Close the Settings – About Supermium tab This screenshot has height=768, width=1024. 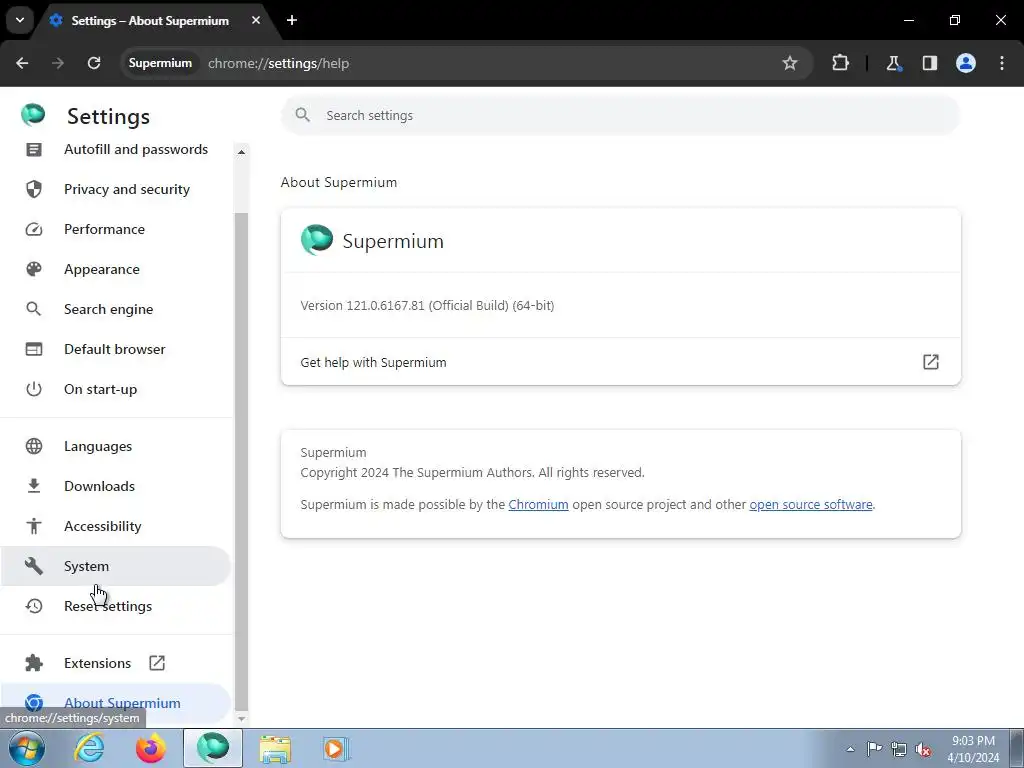[x=256, y=20]
